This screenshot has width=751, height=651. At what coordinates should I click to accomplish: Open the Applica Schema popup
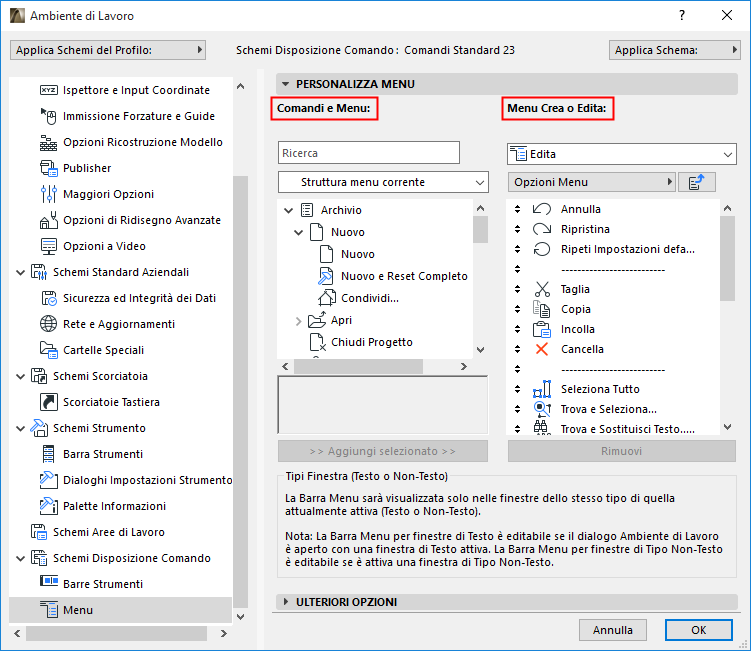(x=675, y=50)
